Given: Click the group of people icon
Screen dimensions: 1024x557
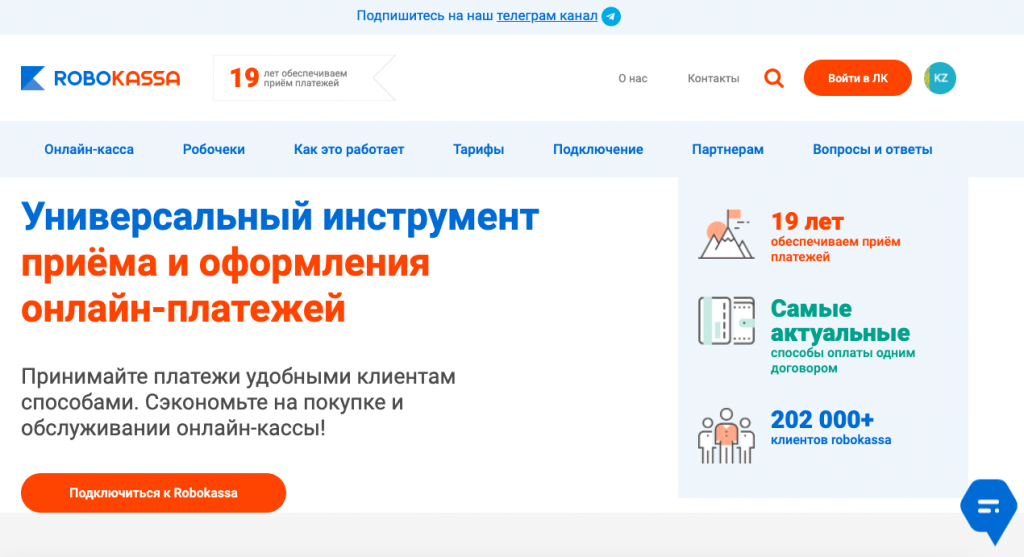Looking at the screenshot, I should [x=726, y=436].
